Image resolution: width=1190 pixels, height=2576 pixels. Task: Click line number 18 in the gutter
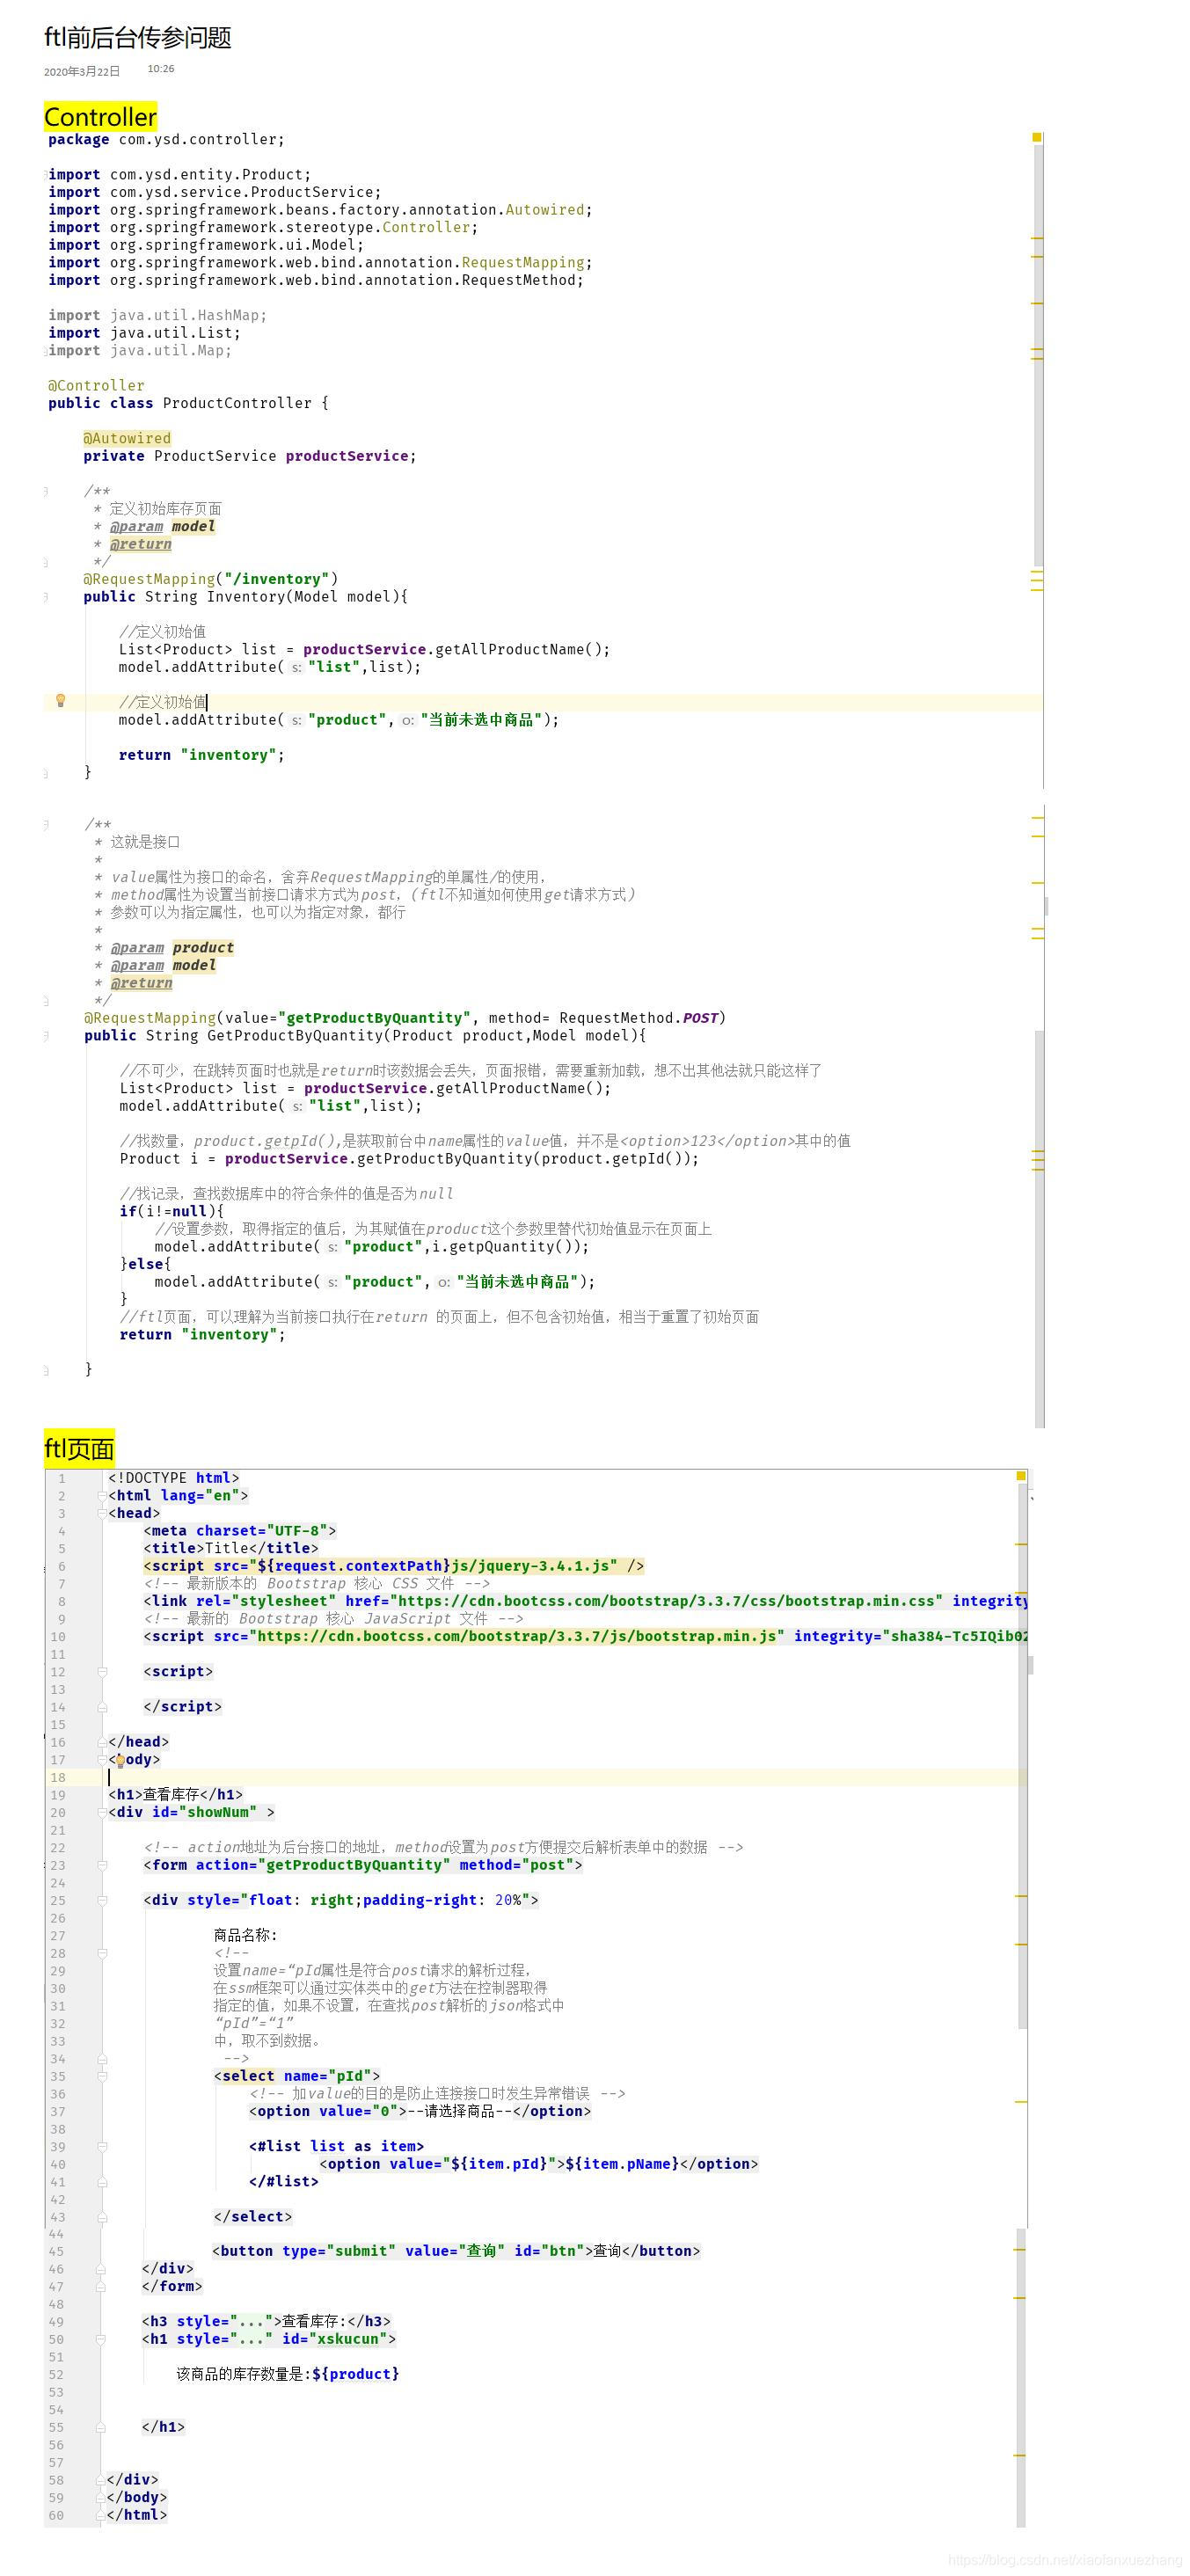coord(58,1778)
